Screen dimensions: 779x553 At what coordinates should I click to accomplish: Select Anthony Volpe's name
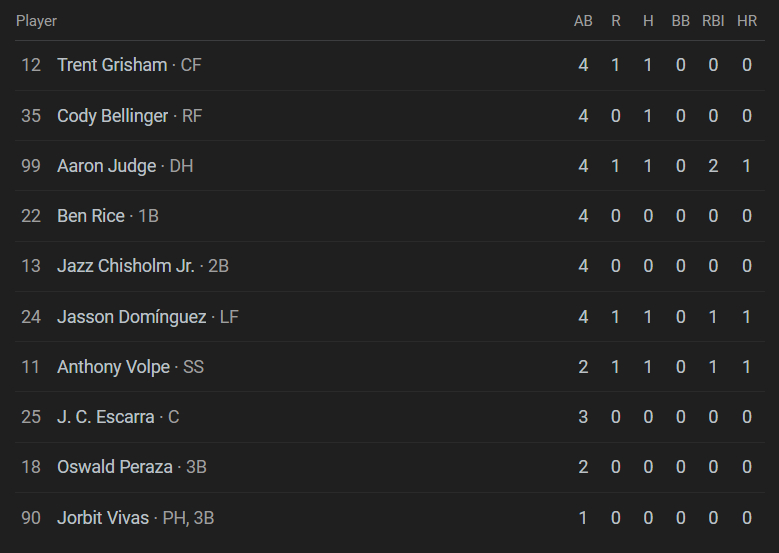point(113,367)
